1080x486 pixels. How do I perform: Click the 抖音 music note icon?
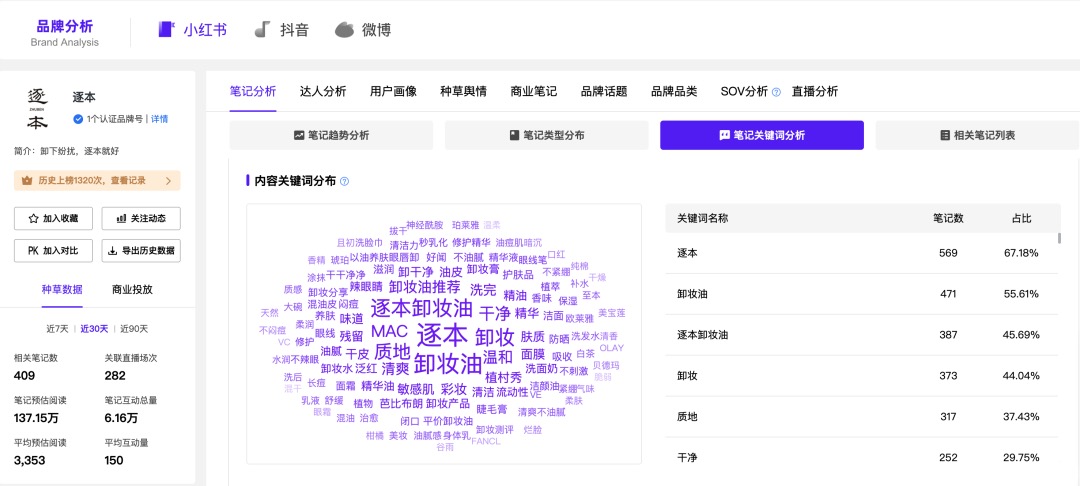coord(262,29)
